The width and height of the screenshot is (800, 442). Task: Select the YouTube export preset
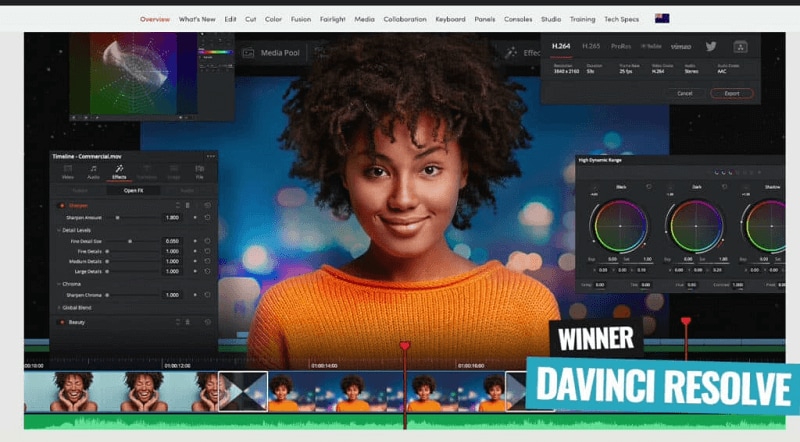(651, 46)
